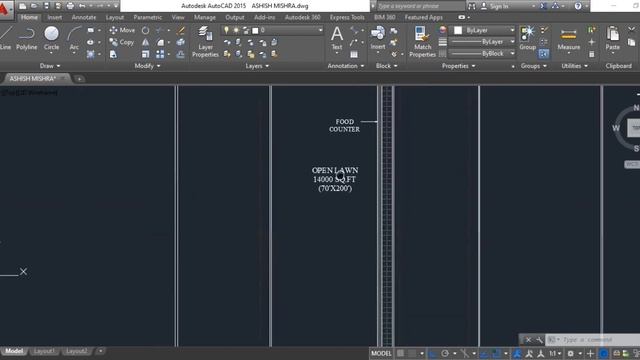
Task: Close the command line with its X button
Action: click(x=528, y=340)
